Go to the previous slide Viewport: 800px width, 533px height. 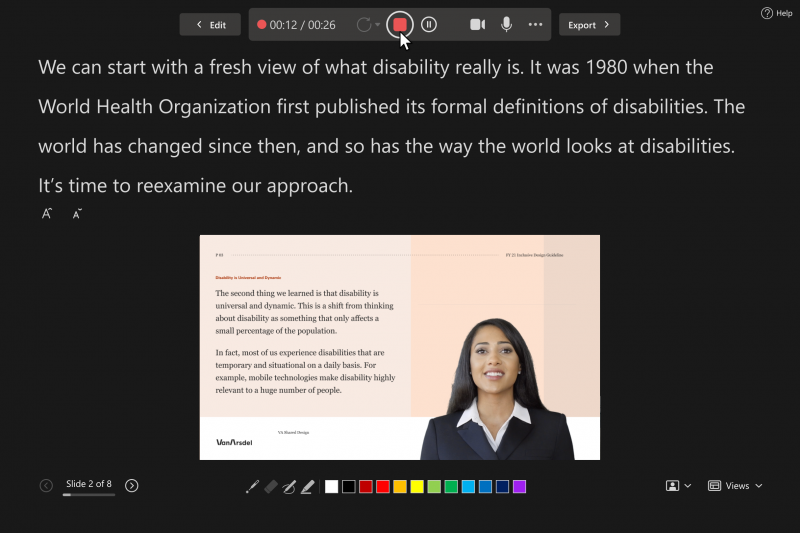[x=46, y=486]
